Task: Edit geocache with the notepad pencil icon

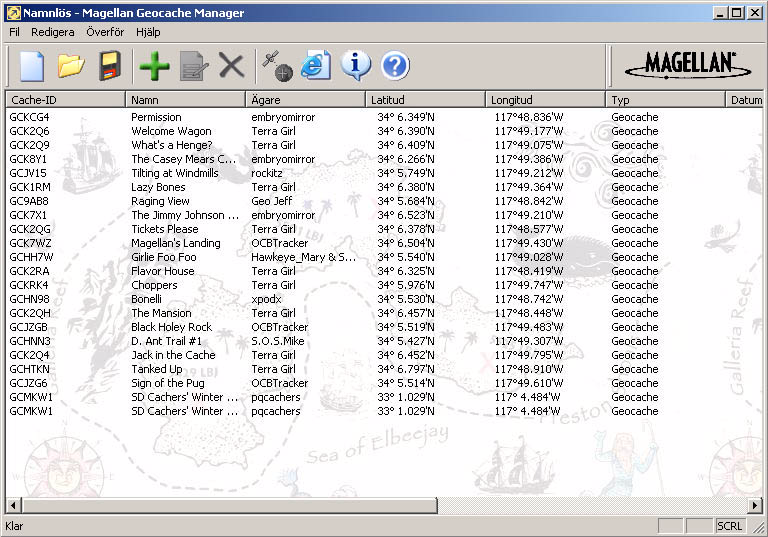Action: (193, 66)
